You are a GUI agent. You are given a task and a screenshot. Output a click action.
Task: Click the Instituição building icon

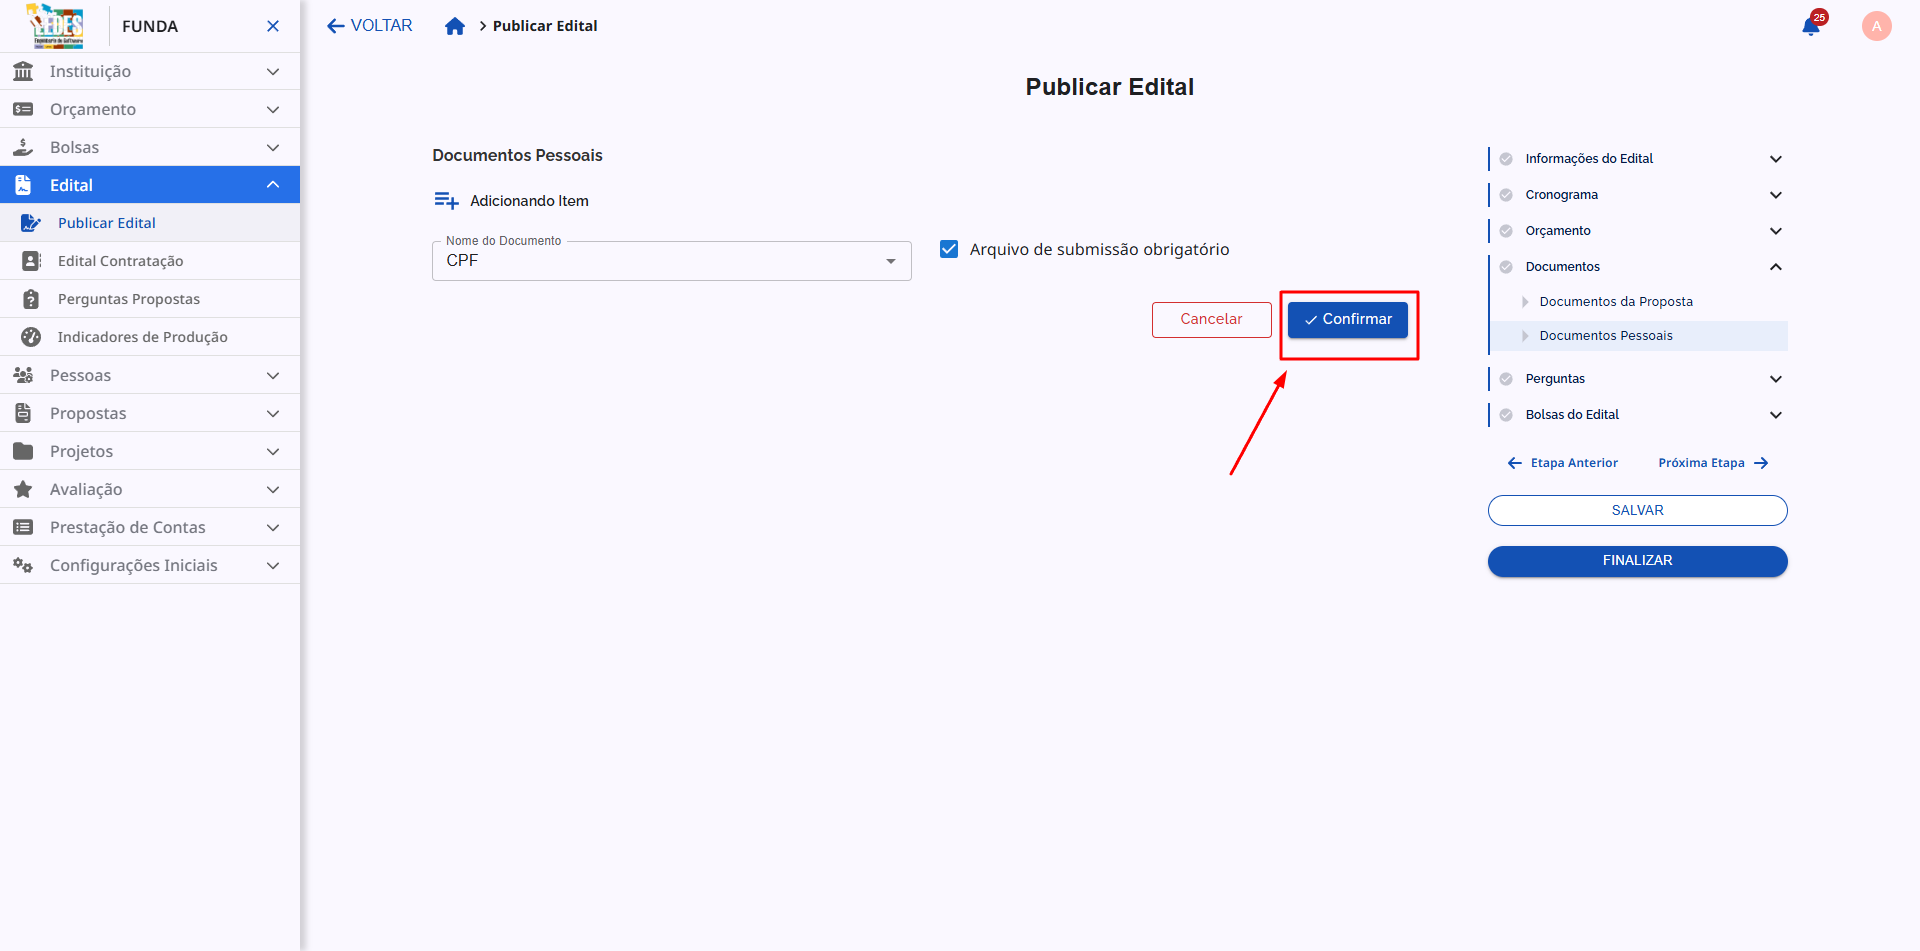(23, 71)
